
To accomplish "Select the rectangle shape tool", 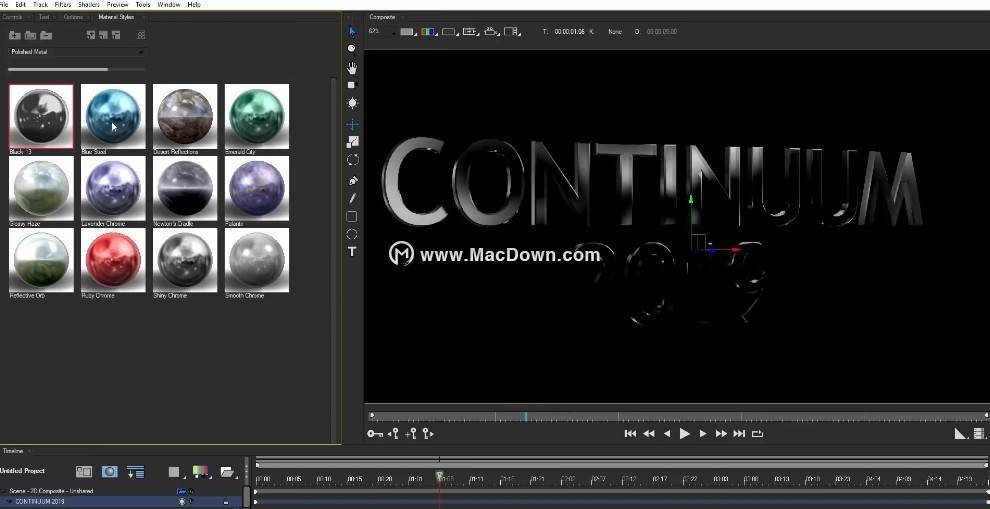I will tap(352, 217).
